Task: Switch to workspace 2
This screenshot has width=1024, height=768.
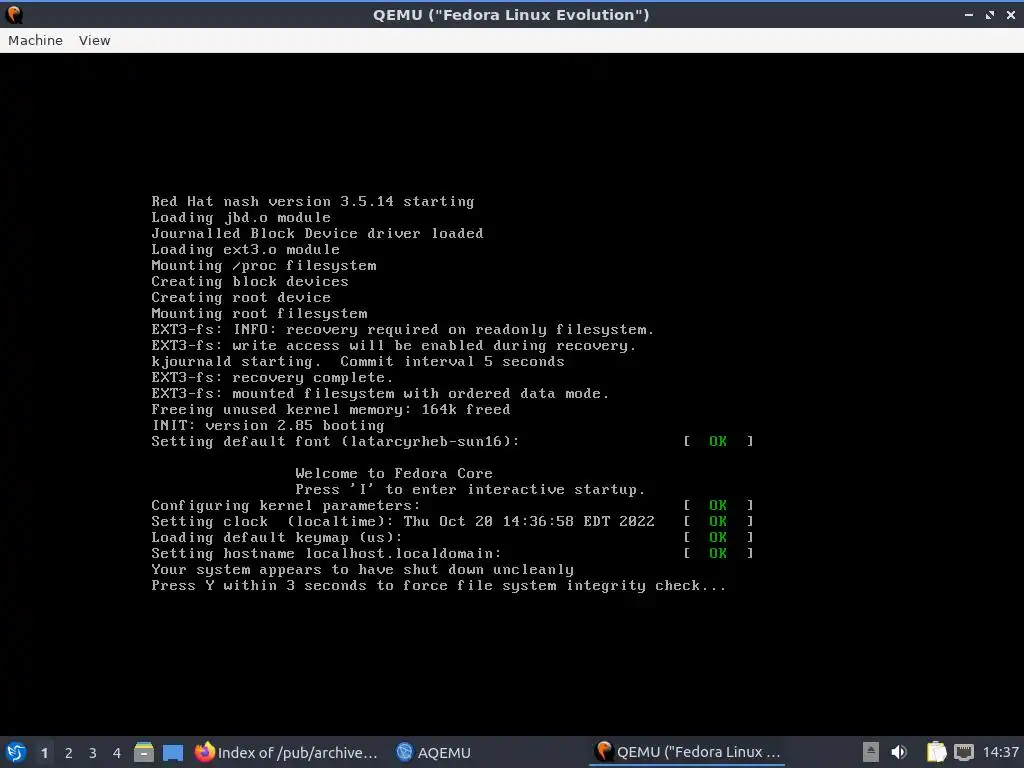Action: [x=69, y=753]
